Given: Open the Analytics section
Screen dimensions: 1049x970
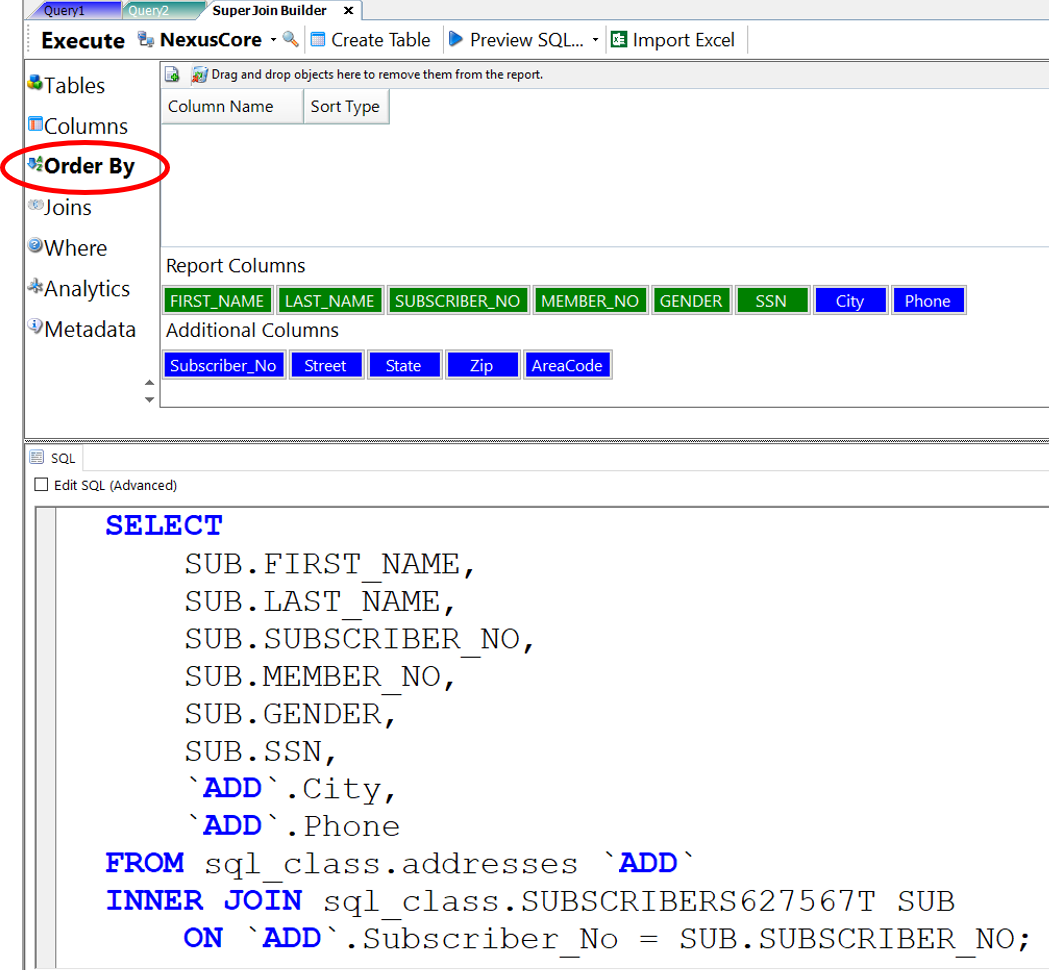Looking at the screenshot, I should pos(79,289).
